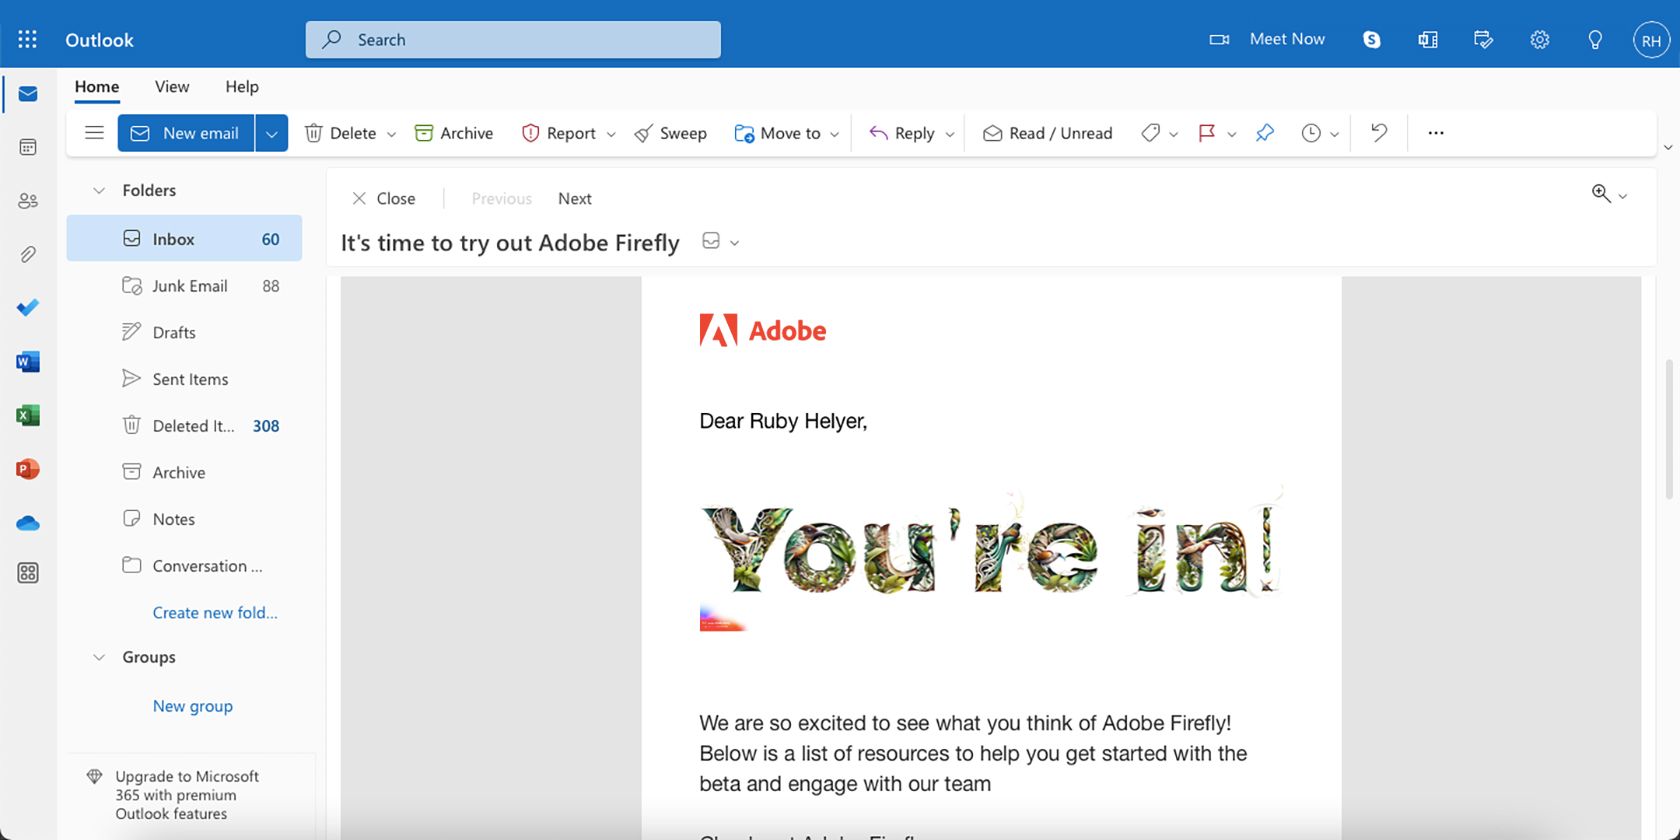Open To Do checkmark app
Screen dimensions: 1680x840
(28, 308)
